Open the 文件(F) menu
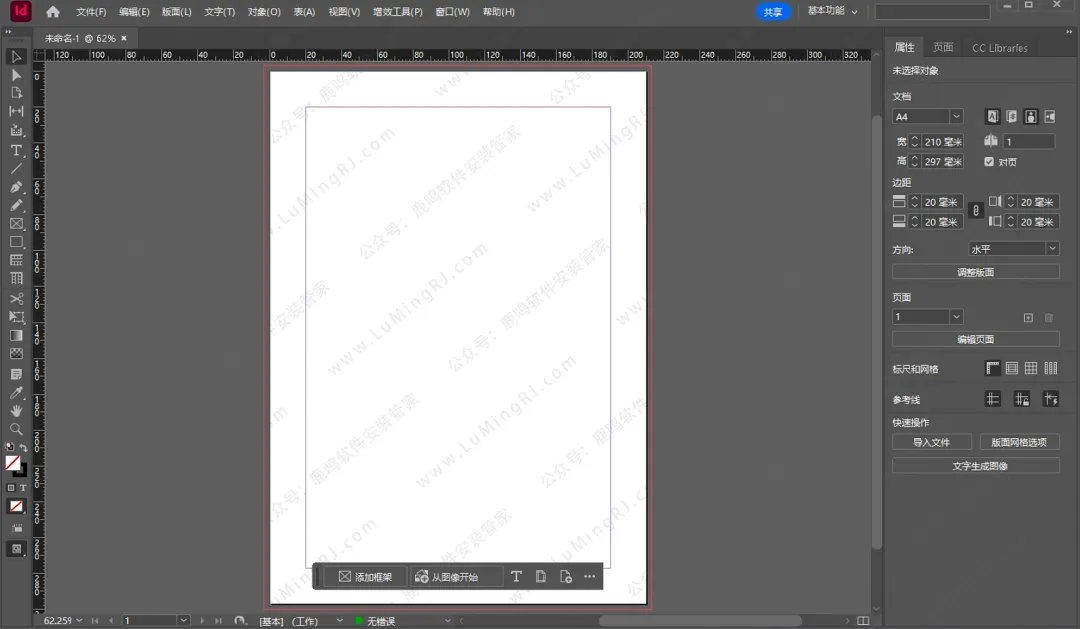This screenshot has height=629, width=1080. 91,12
